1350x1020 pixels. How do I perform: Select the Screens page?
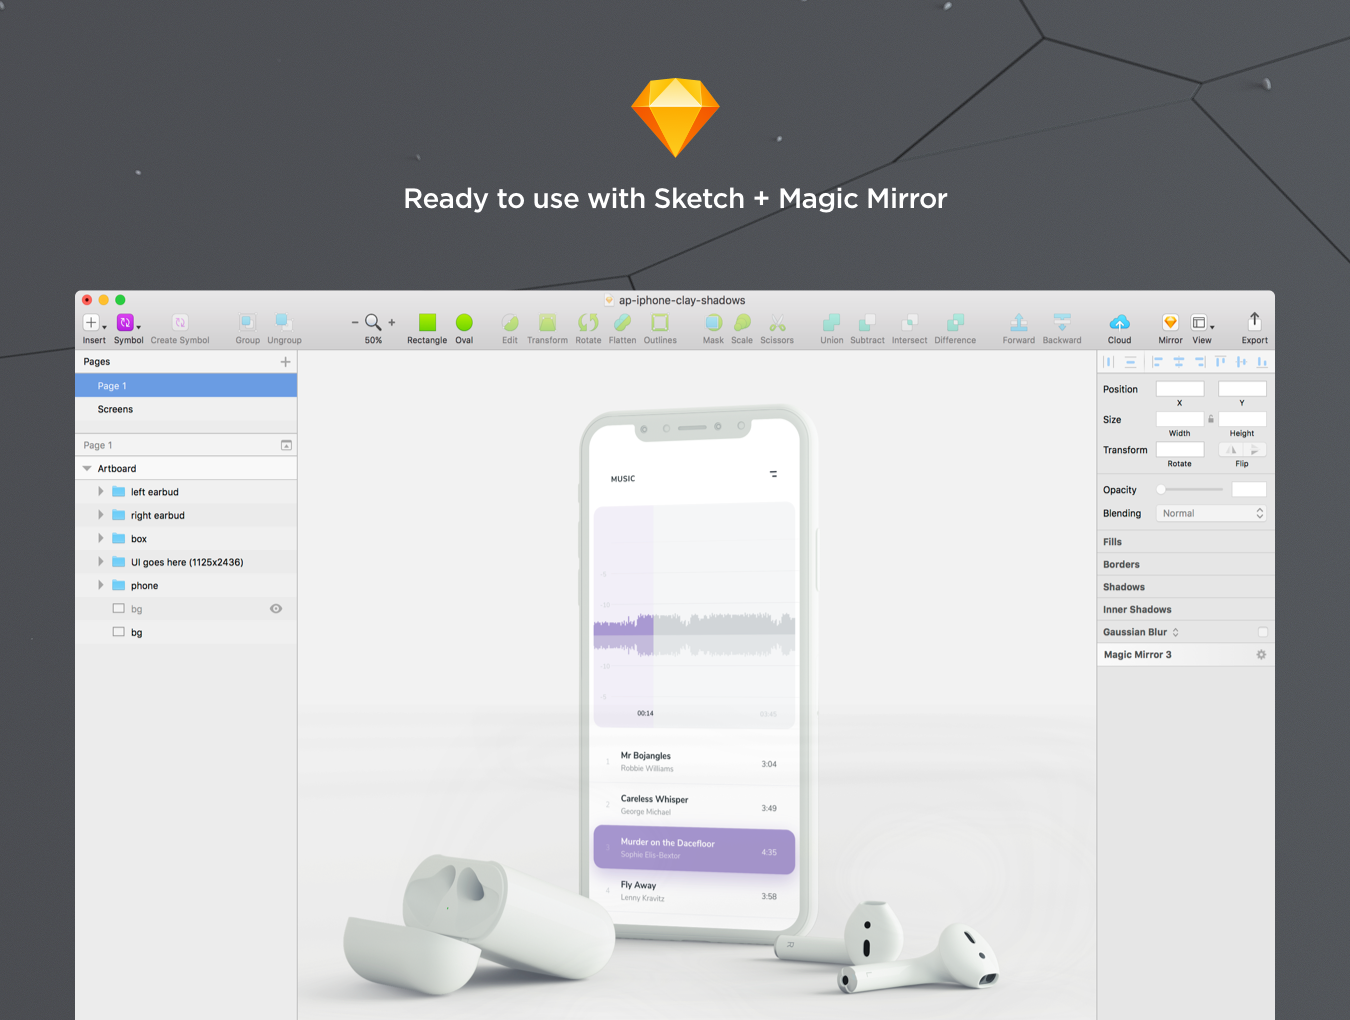point(115,410)
